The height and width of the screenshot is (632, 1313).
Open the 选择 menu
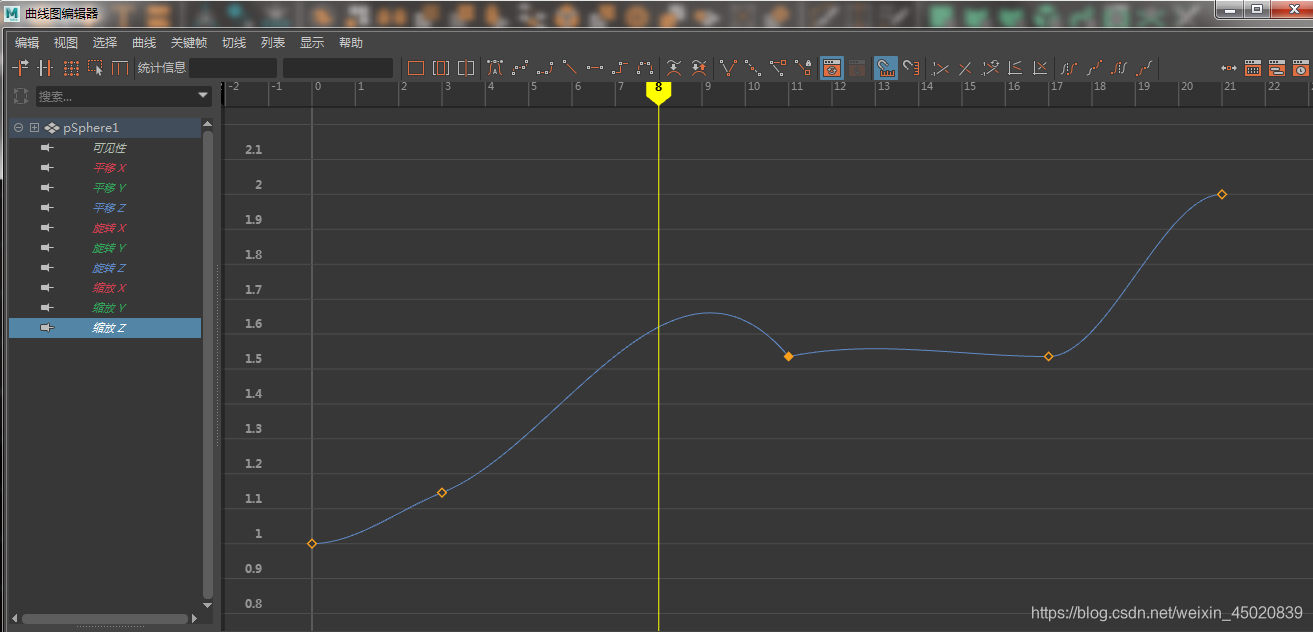click(105, 43)
